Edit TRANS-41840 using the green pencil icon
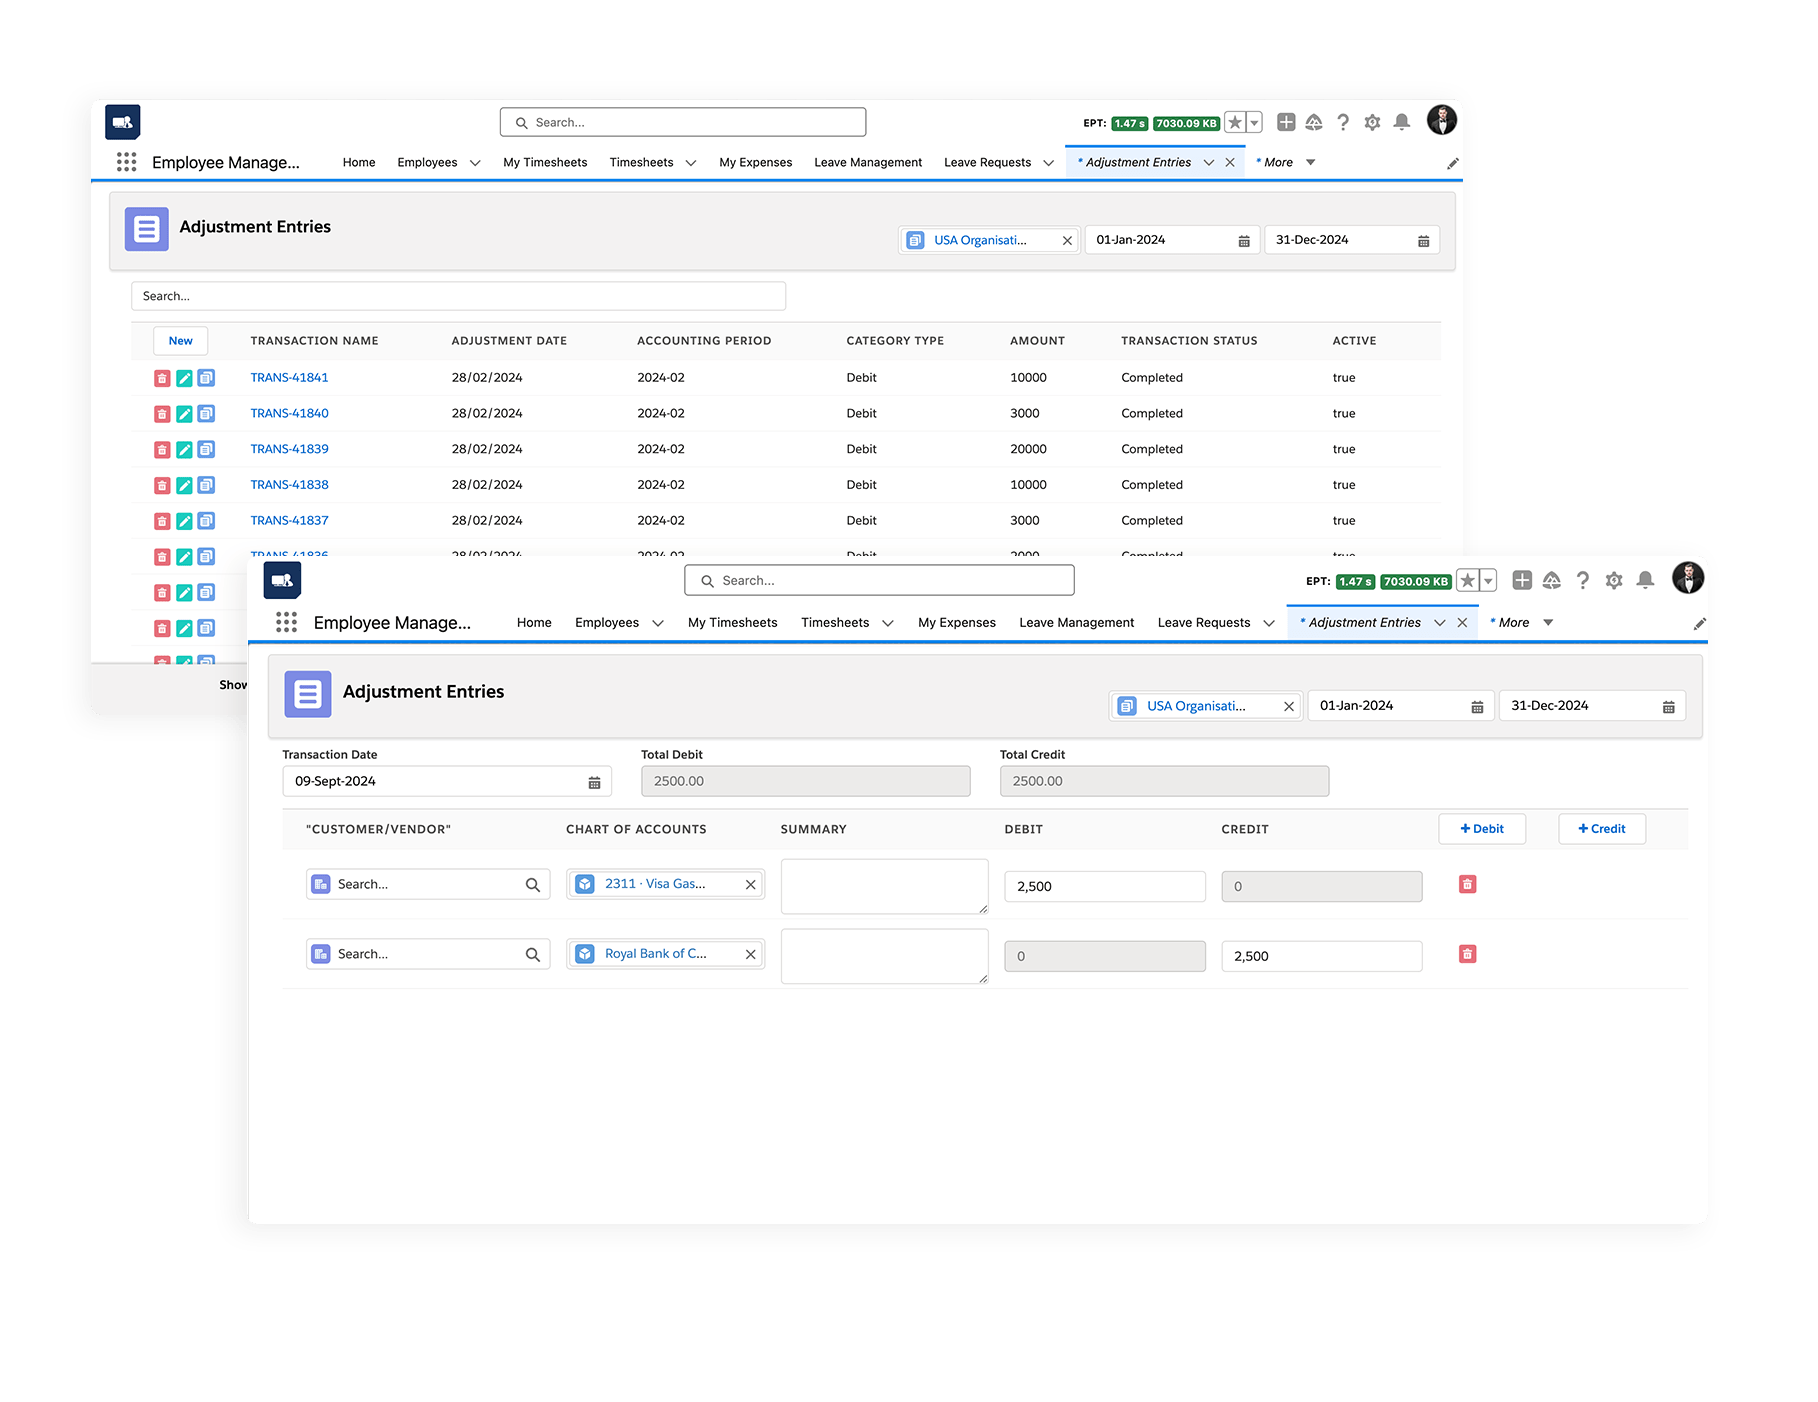The image size is (1818, 1402). point(184,414)
